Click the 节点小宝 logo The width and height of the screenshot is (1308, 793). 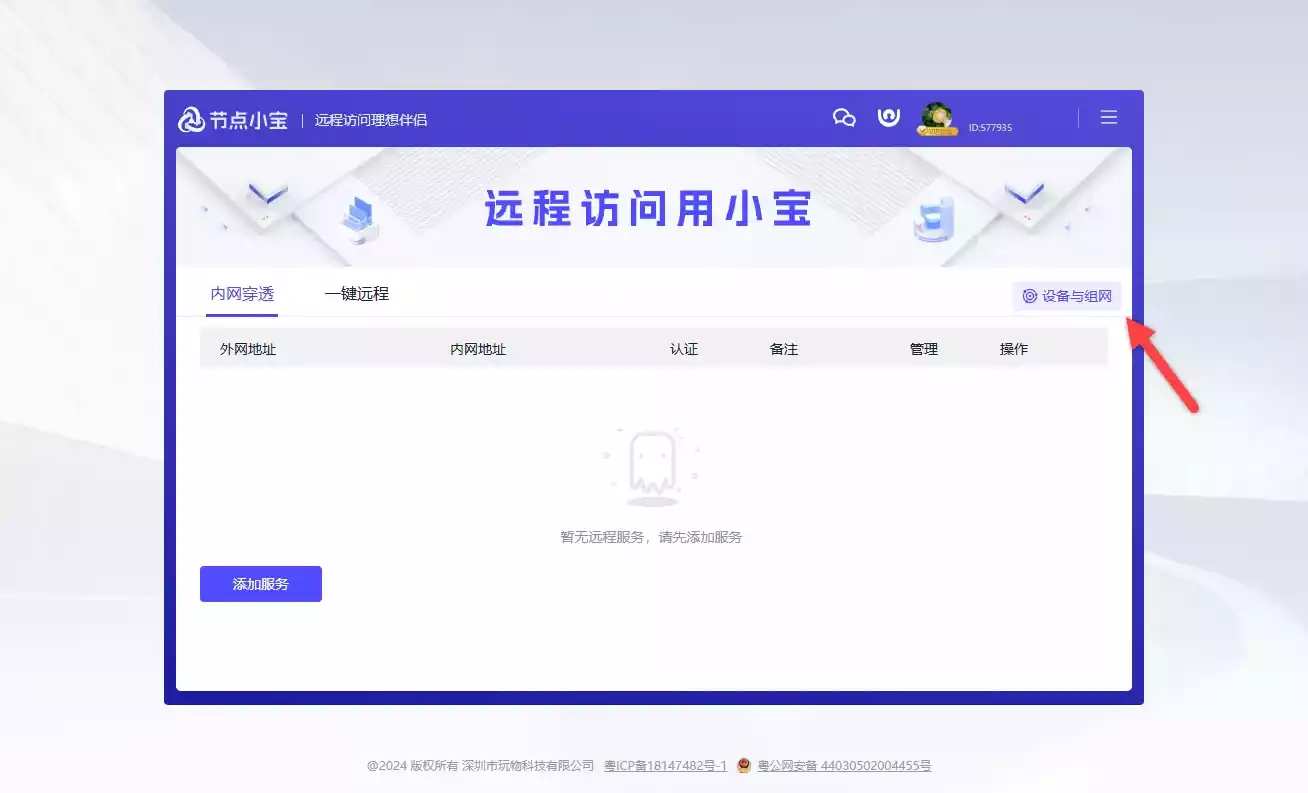tap(233, 120)
